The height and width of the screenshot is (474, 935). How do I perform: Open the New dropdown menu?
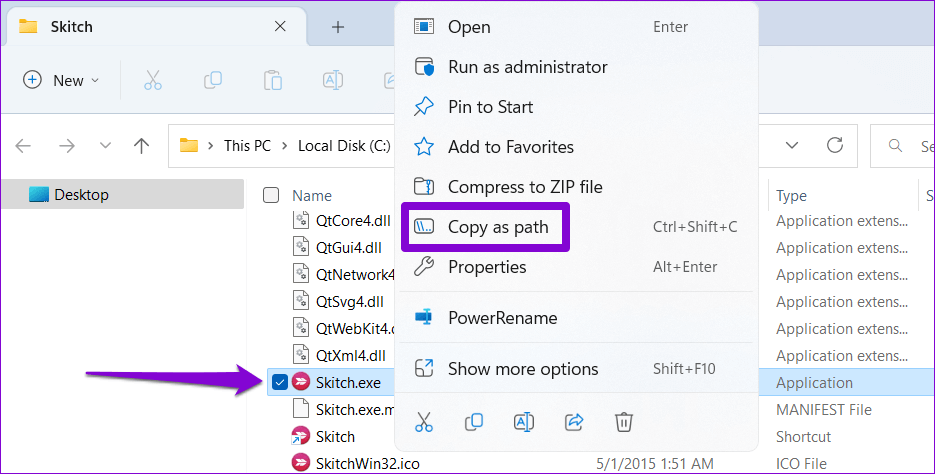61,80
